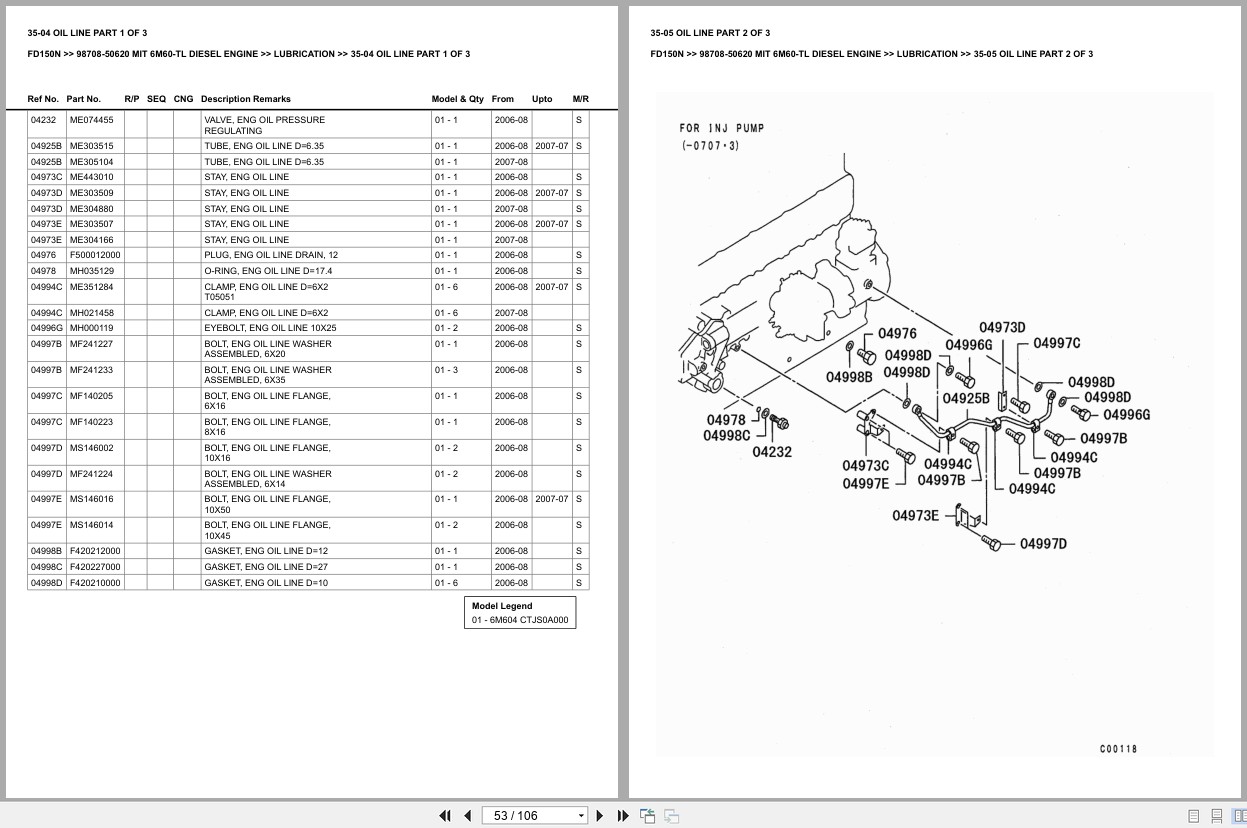
Task: Click EYEBOLT, ENG OIL LINE 10X25 row text
Action: click(x=270, y=328)
